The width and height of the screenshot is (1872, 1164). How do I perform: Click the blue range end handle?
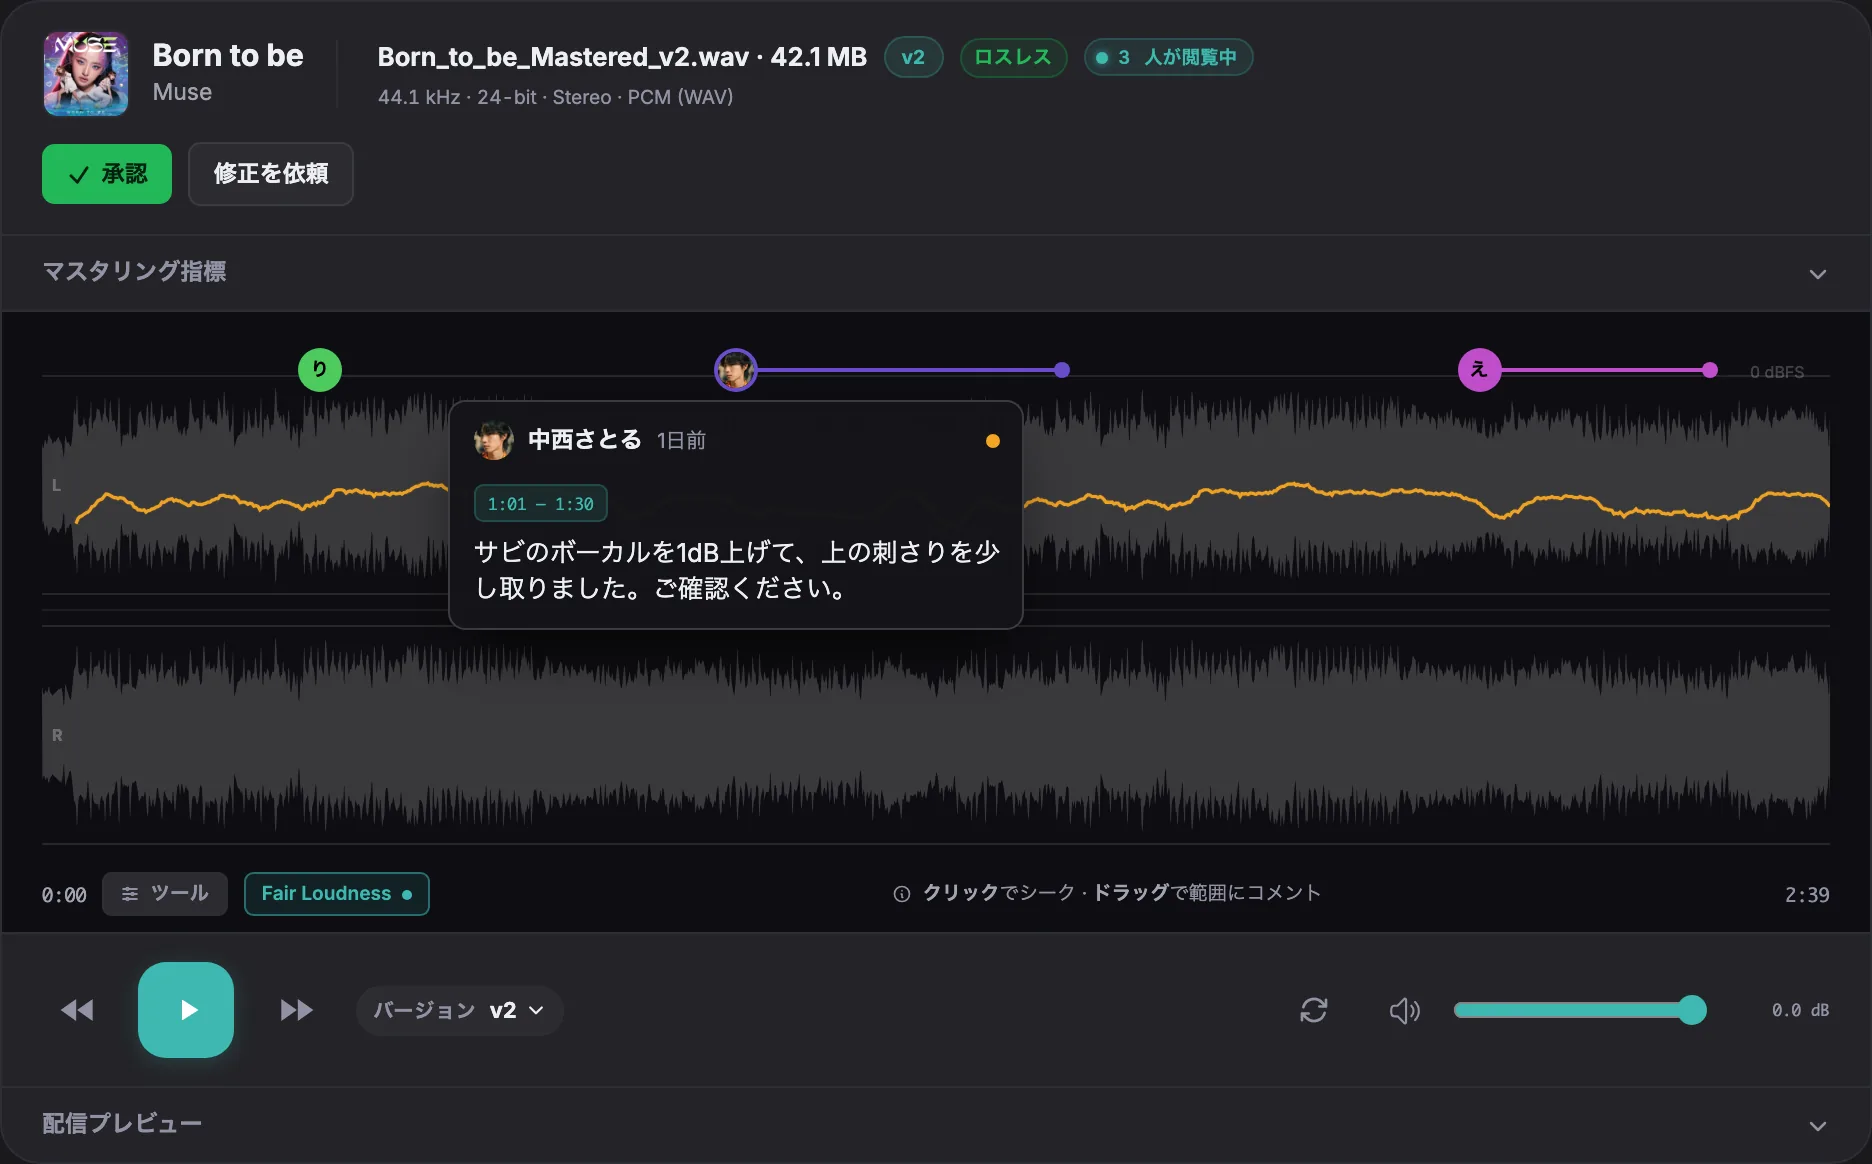1062,370
